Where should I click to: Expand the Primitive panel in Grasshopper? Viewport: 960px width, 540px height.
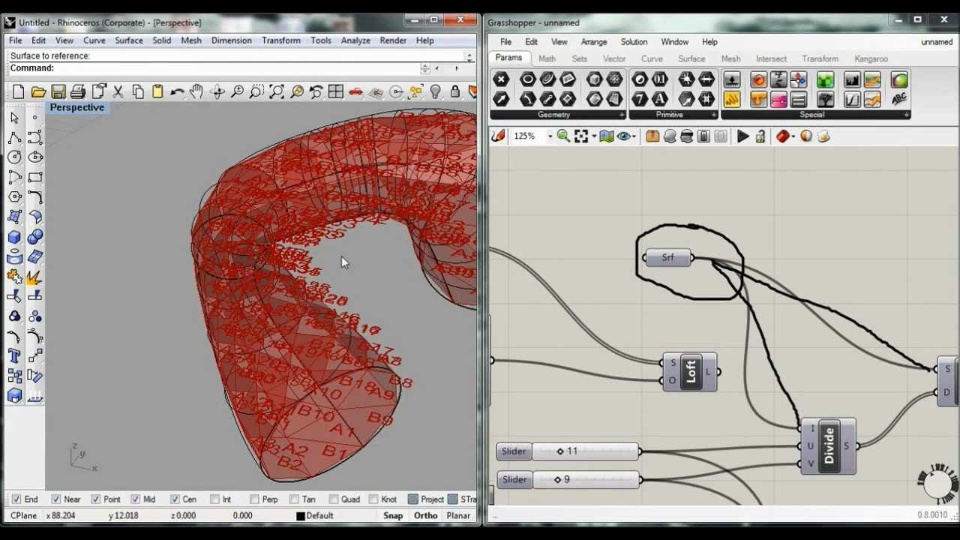tap(714, 115)
